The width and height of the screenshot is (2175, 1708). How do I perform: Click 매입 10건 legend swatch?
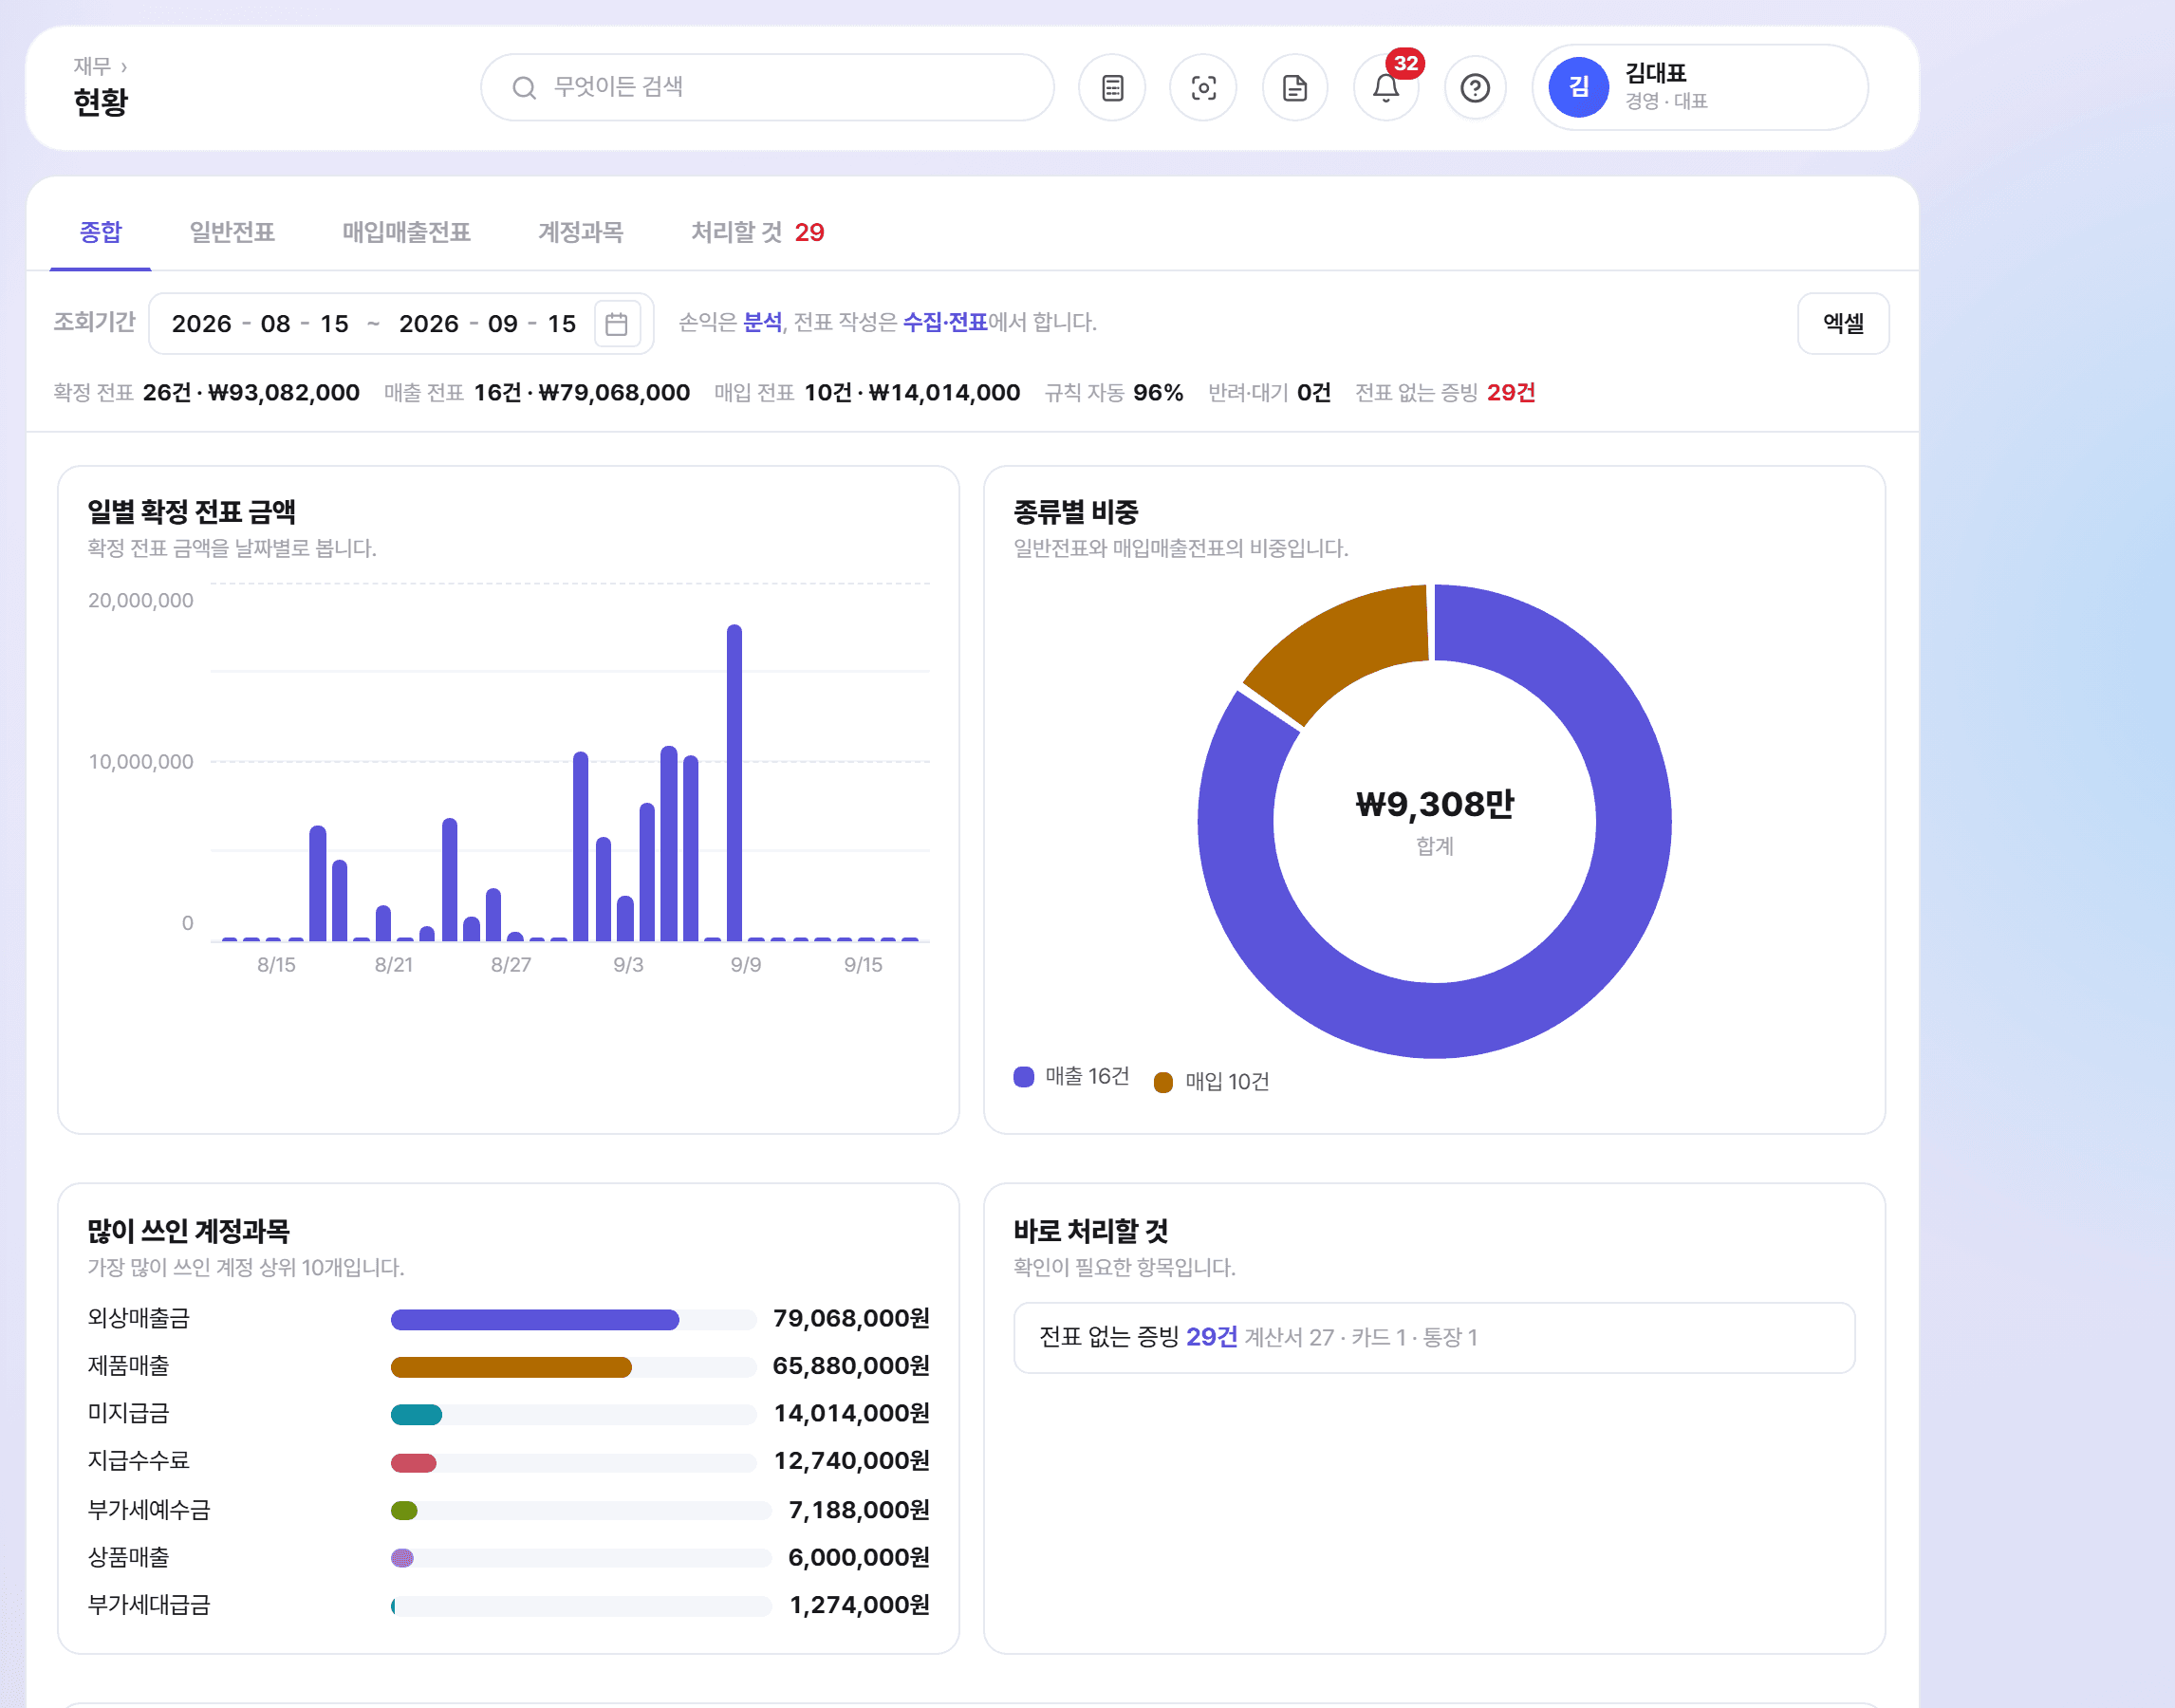tap(1163, 1082)
